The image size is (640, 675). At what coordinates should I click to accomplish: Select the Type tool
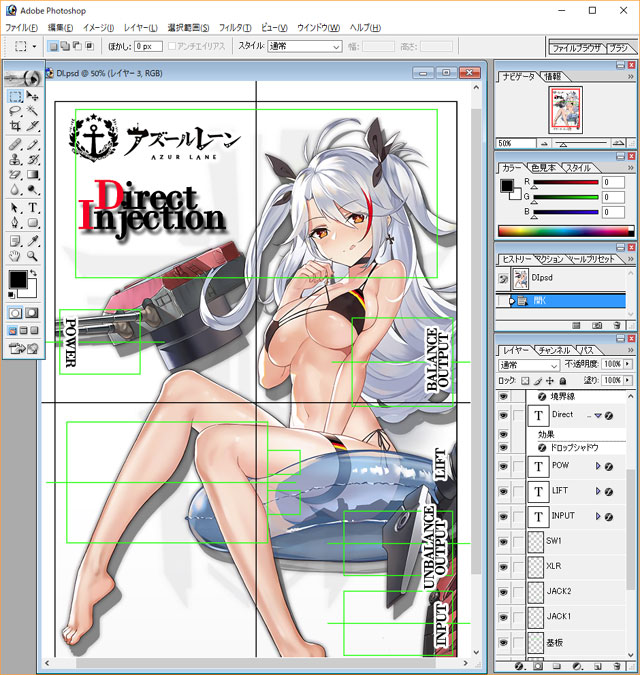tap(32, 208)
